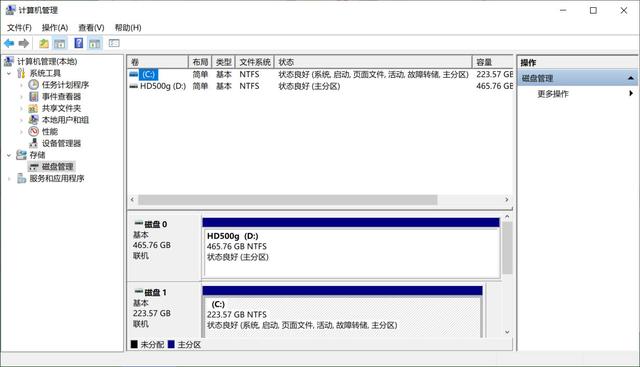The image size is (640, 367).
Task: Sort by the 布局 column header
Action: click(x=200, y=62)
